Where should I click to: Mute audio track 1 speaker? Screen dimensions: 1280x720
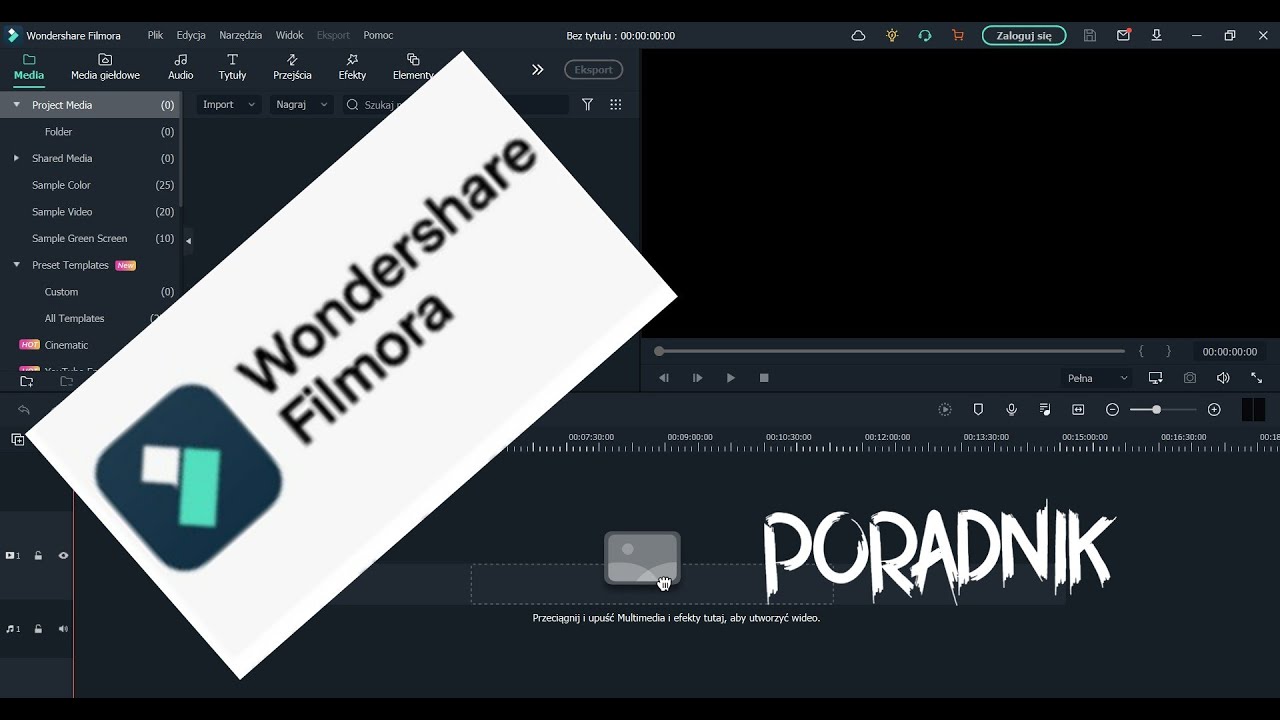(63, 629)
